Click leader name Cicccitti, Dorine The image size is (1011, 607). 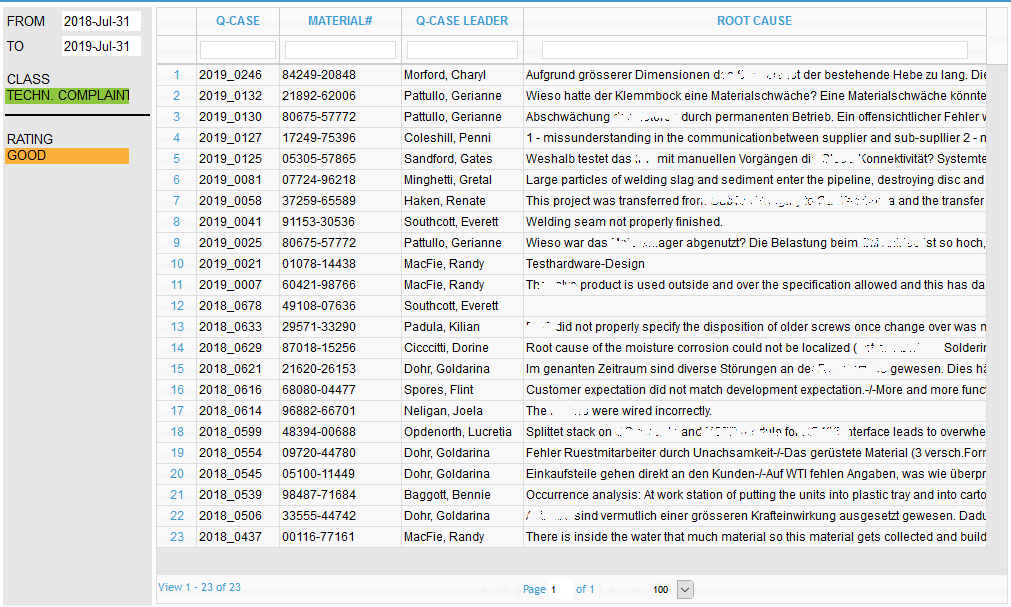click(x=446, y=348)
